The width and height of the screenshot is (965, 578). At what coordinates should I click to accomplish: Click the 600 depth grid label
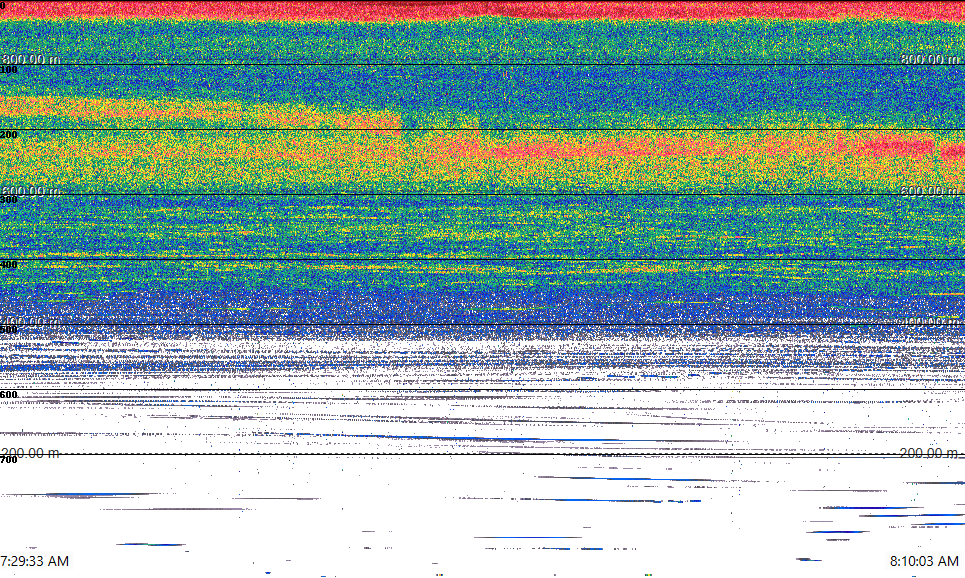pyautogui.click(x=9, y=395)
